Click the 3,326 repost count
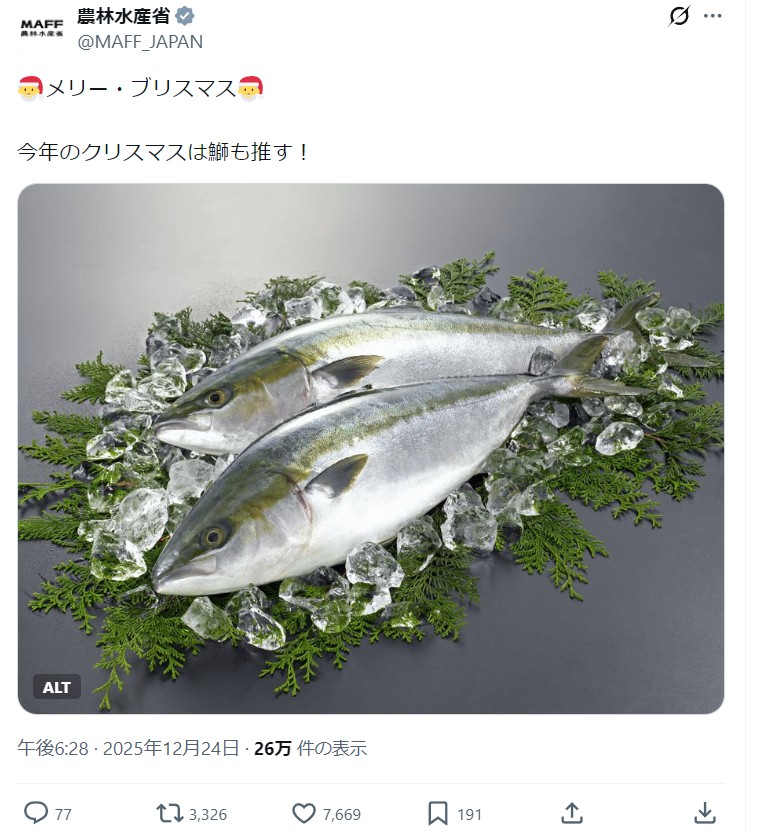The height and width of the screenshot is (834, 774). [x=207, y=814]
